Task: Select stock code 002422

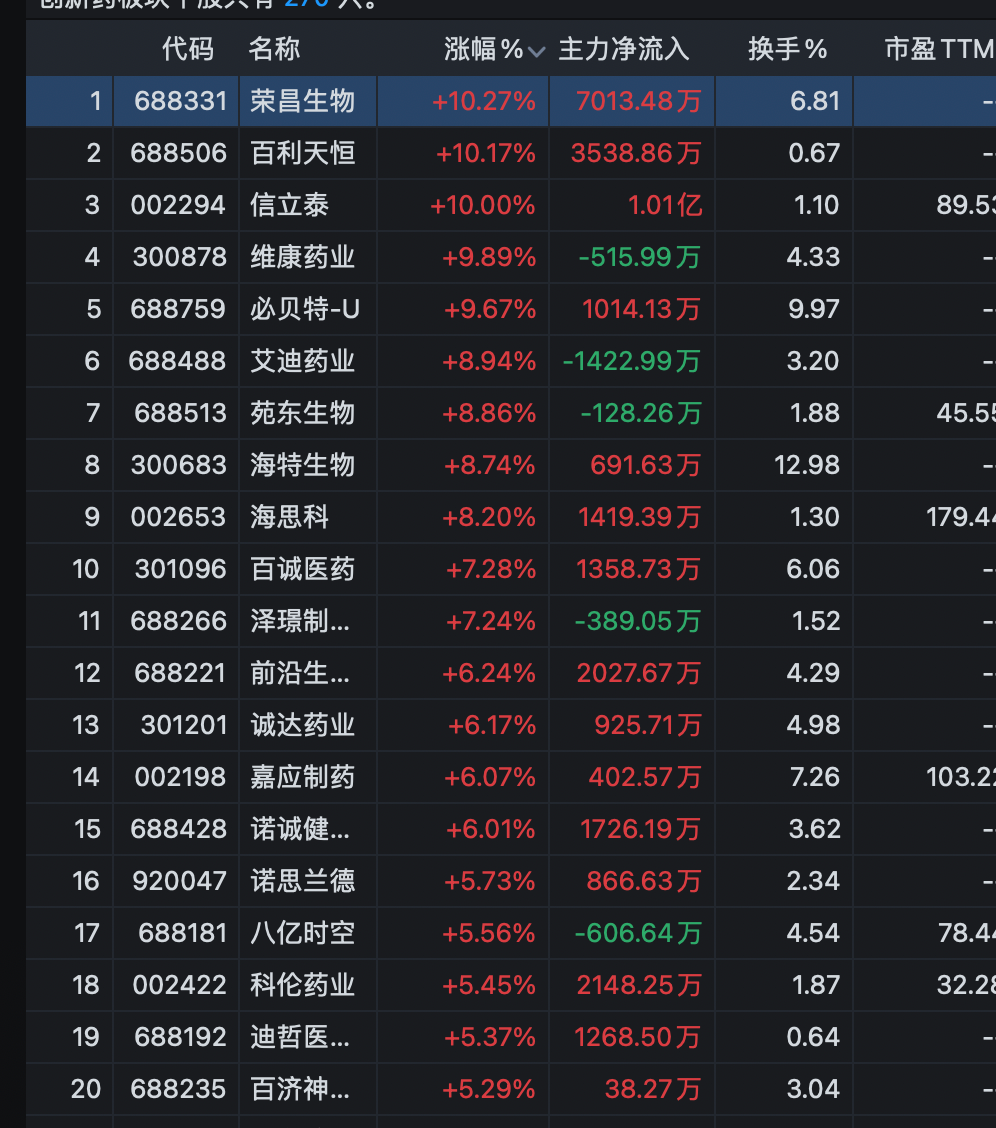Action: (x=180, y=985)
